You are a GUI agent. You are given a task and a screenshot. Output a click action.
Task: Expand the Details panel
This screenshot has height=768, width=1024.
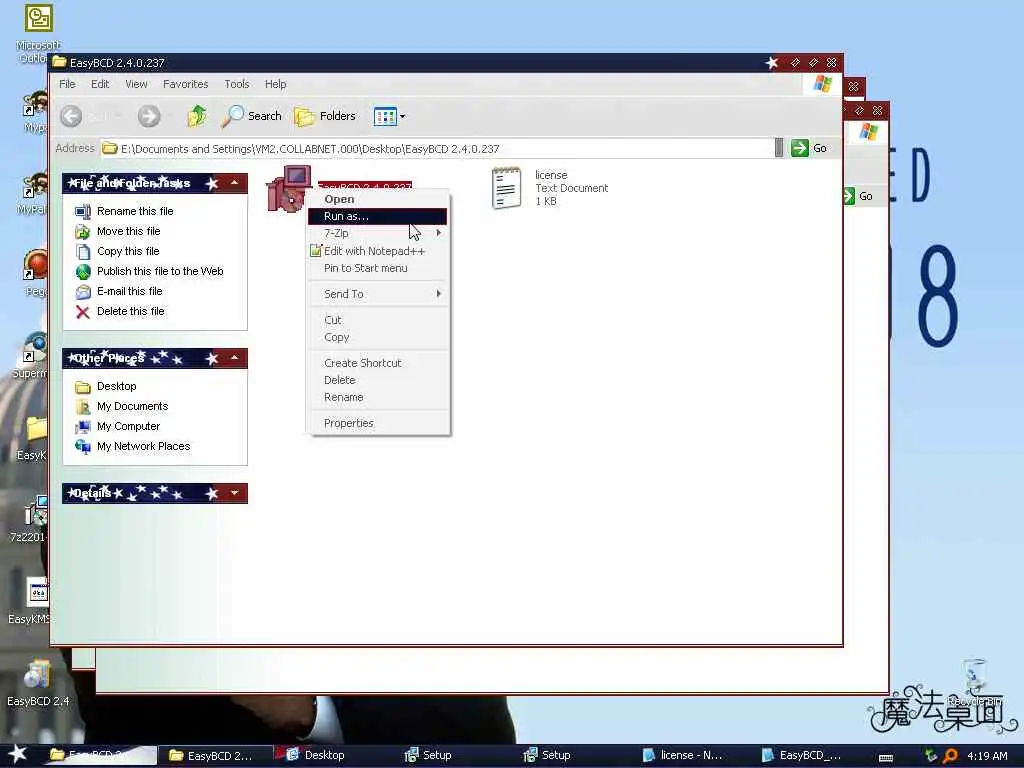point(234,493)
